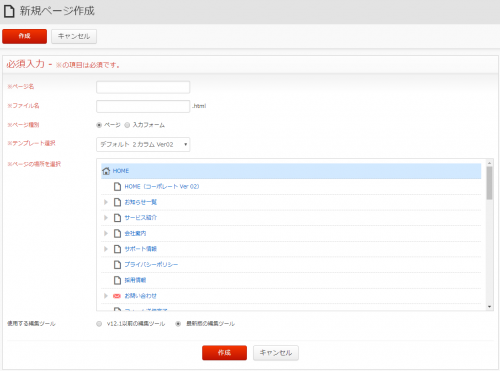
Task: Click the bottom キャンセル button
Action: point(276,353)
